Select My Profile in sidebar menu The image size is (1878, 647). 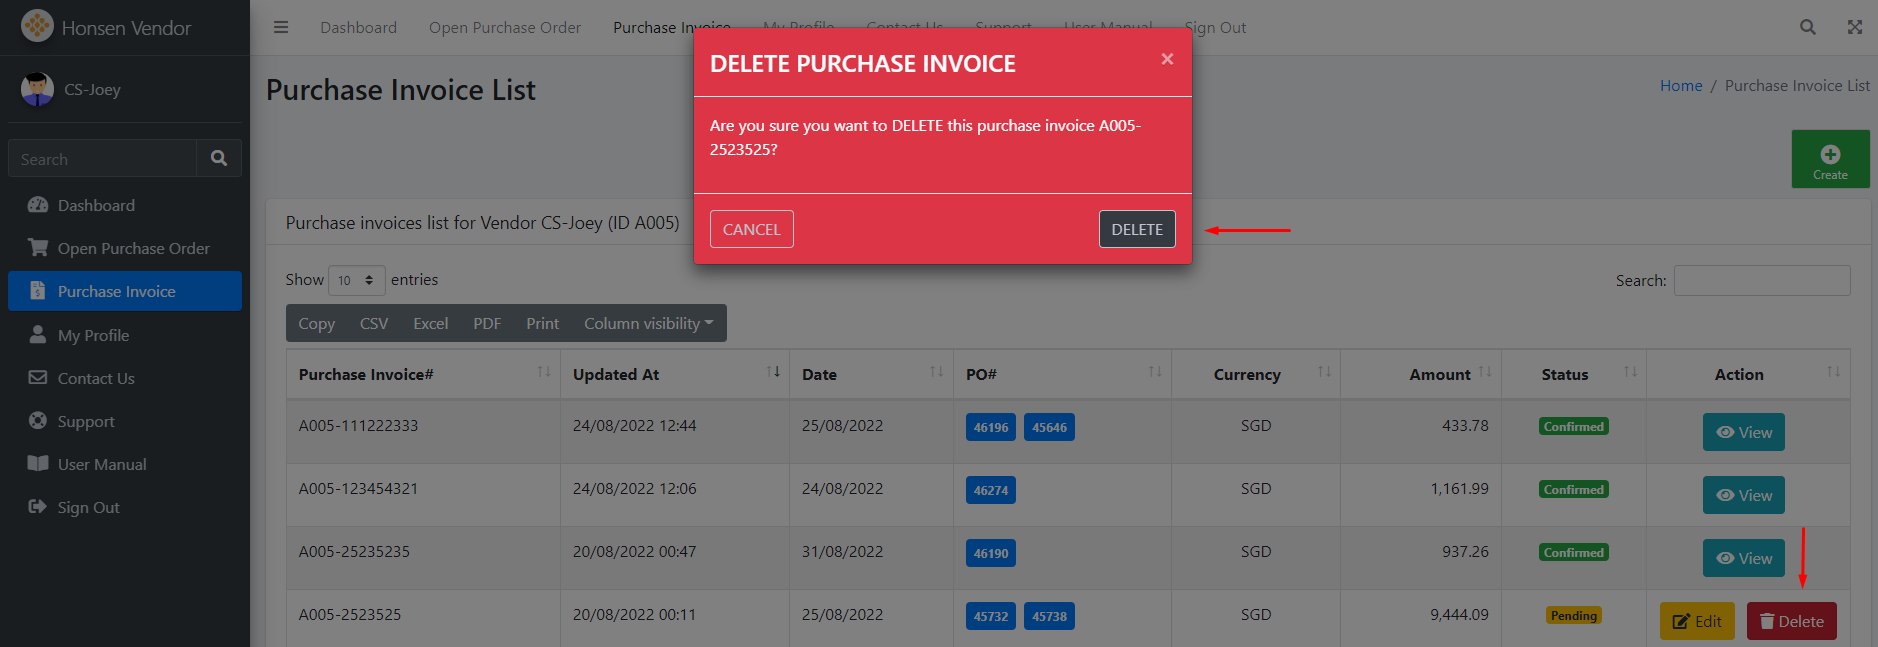pos(93,335)
